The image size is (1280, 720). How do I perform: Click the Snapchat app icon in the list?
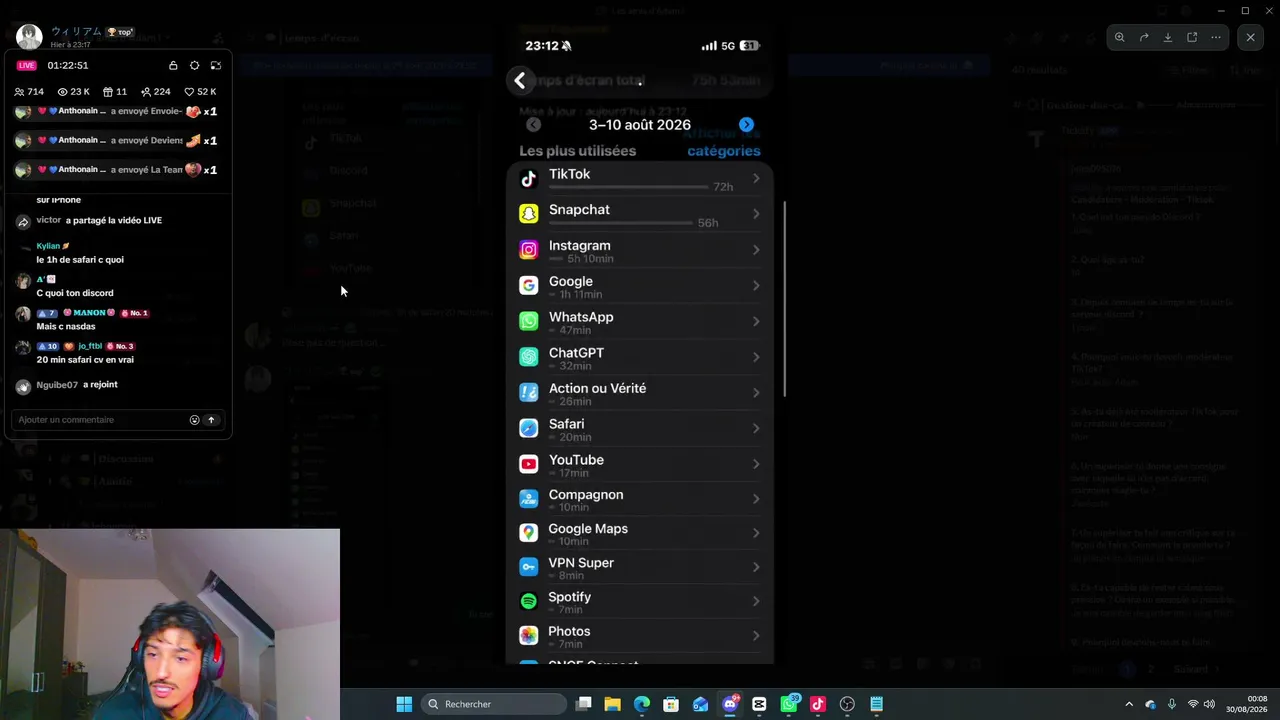[x=529, y=214]
